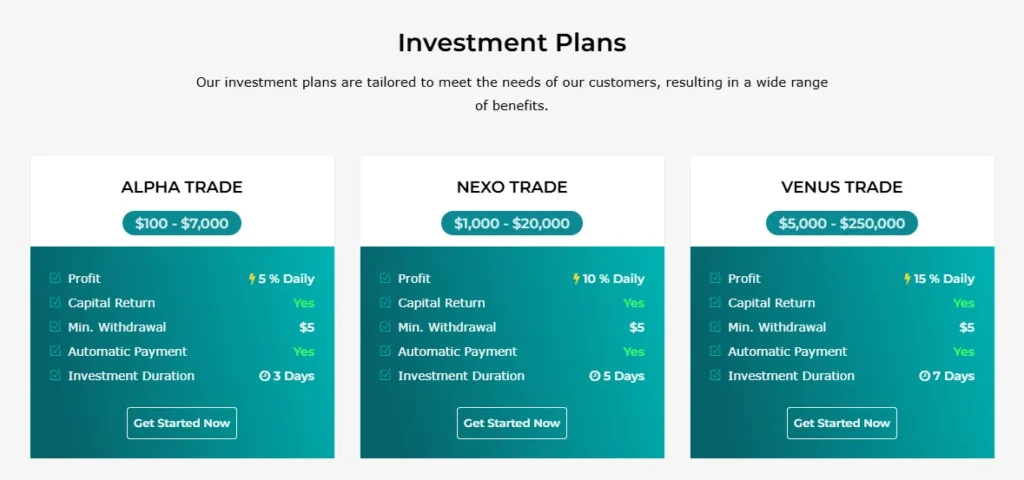The width and height of the screenshot is (1024, 480).
Task: Click the $1,000 - $20,000 price badge
Action: [512, 223]
